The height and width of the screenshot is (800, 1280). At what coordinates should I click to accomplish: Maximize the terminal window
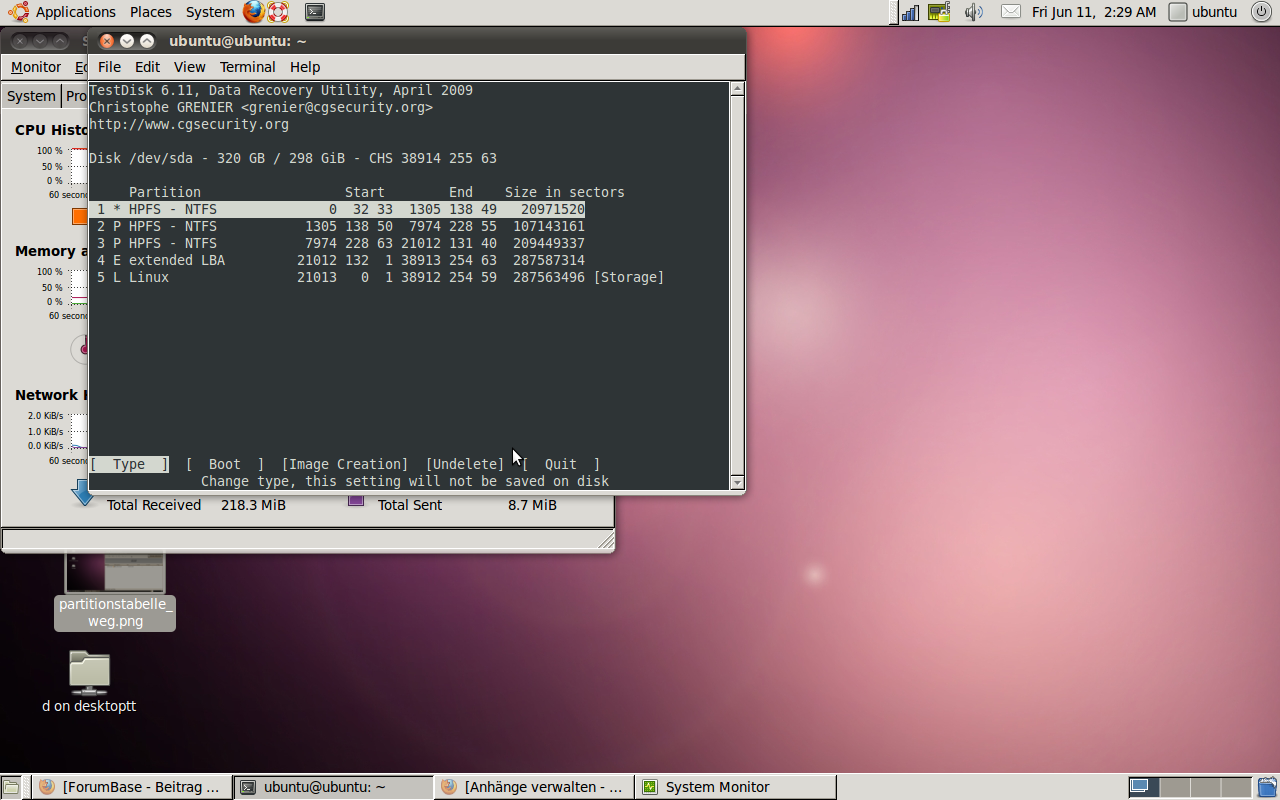point(147,41)
